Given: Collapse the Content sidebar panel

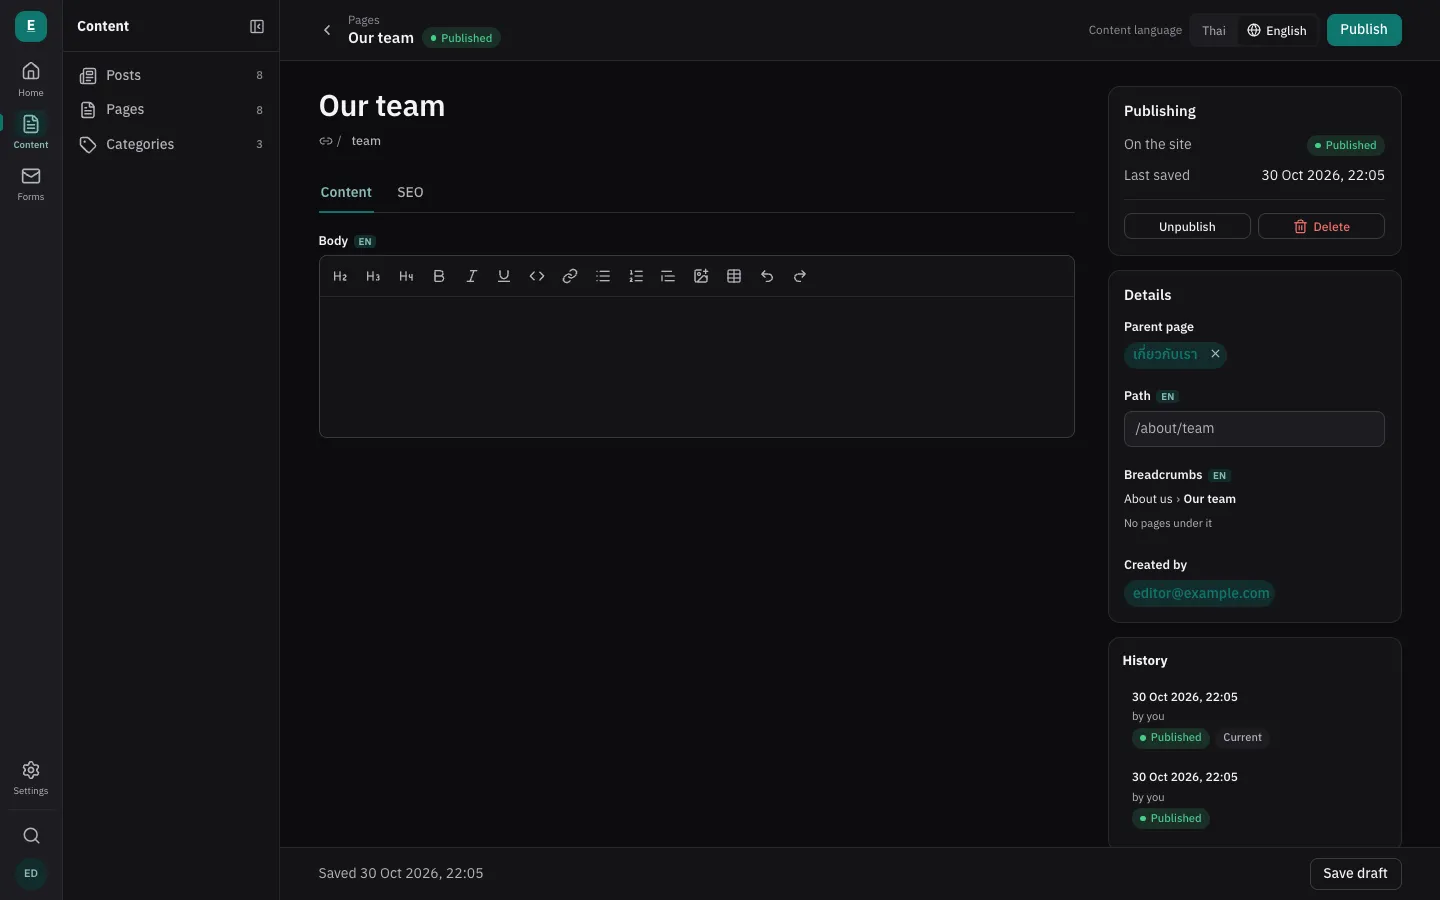Looking at the screenshot, I should [257, 27].
